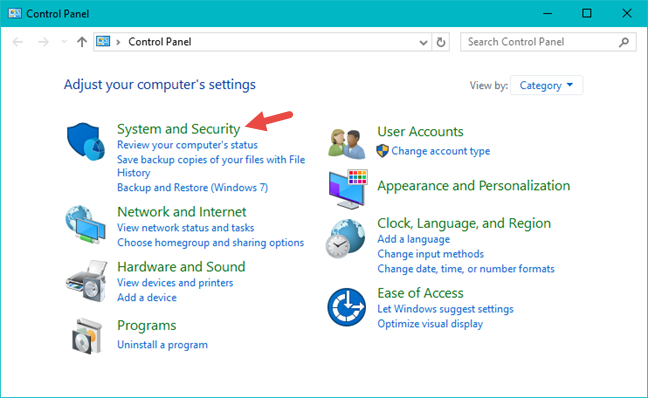This screenshot has height=398, width=648.
Task: Click the forward navigation arrow
Action: [43, 42]
